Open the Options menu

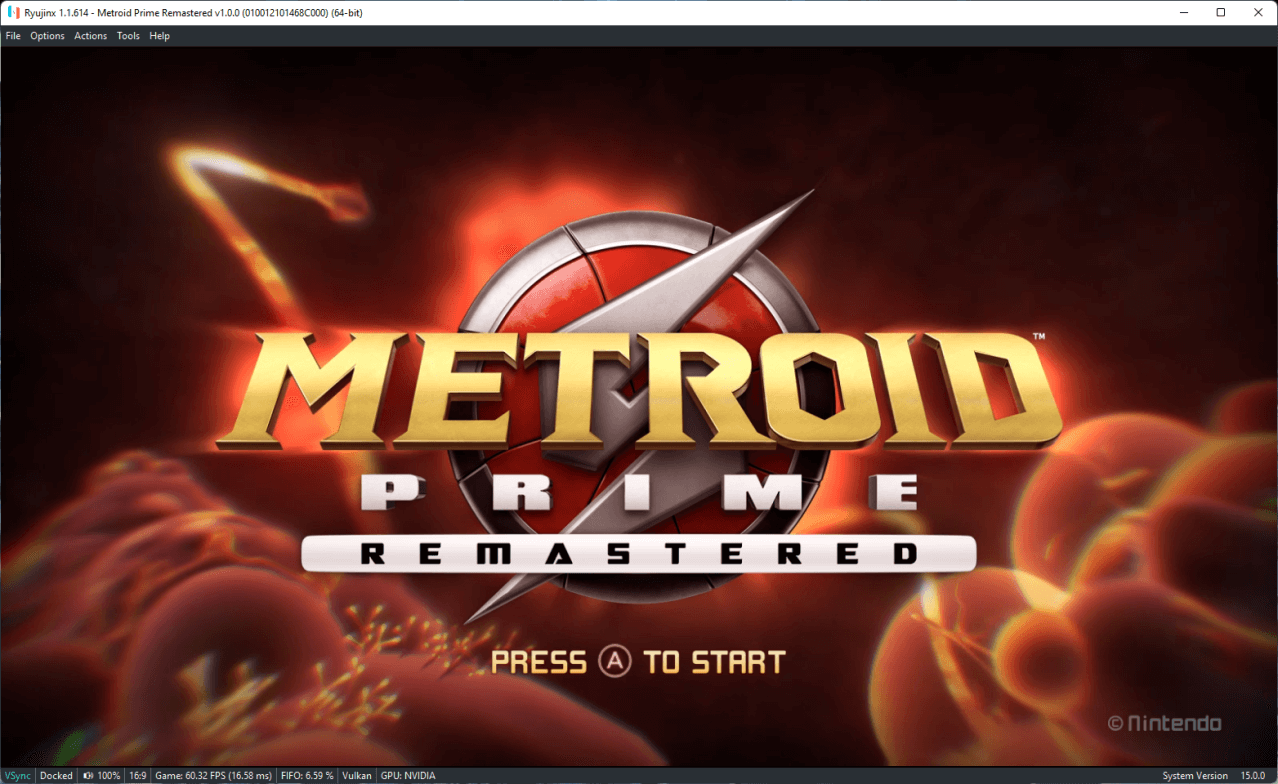[47, 36]
